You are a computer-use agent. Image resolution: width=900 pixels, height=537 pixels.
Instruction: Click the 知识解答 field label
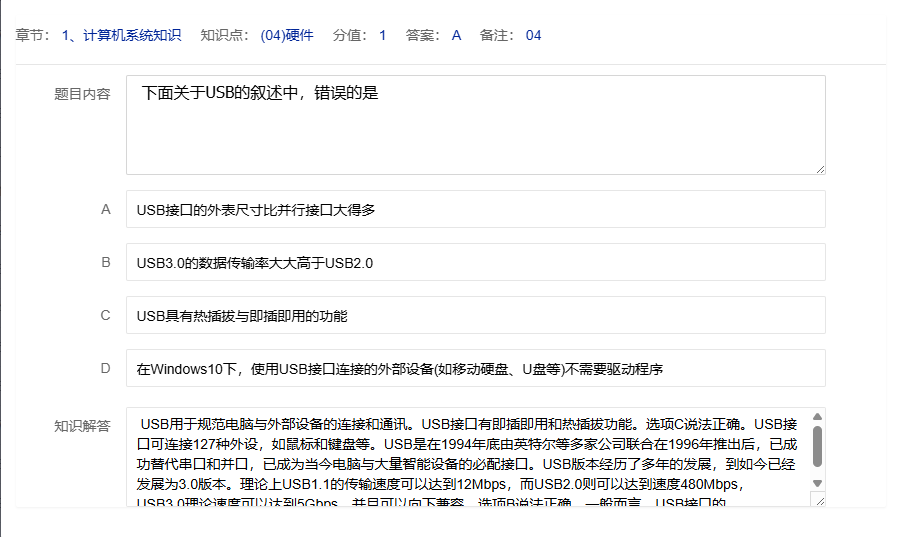coord(82,426)
